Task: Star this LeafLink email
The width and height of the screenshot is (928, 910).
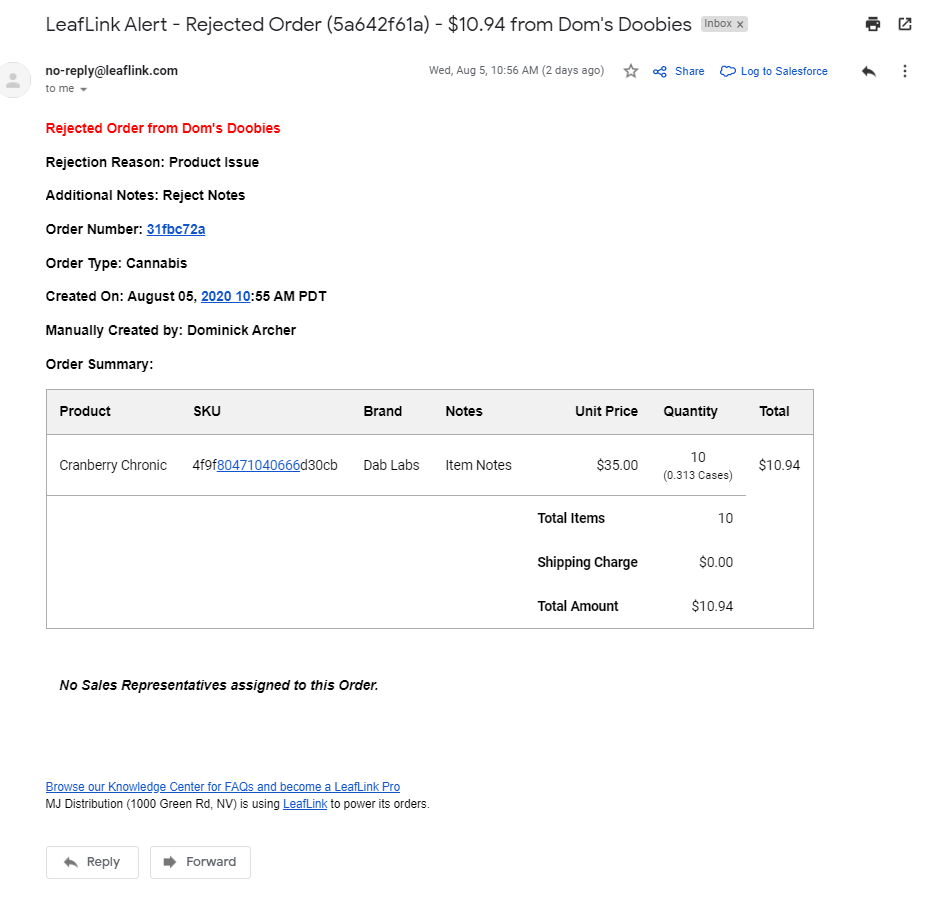Action: click(631, 71)
